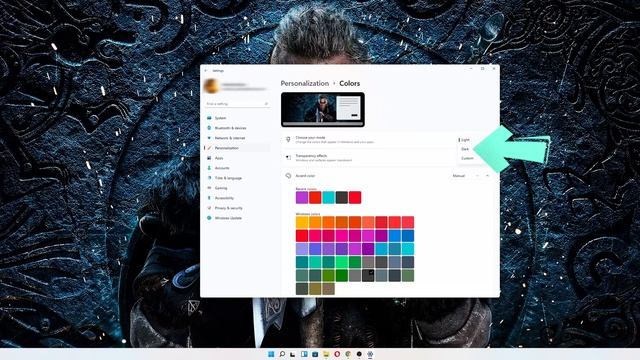Click the search magnifier in Find a setting
This screenshot has height=360, width=640.
(266, 104)
